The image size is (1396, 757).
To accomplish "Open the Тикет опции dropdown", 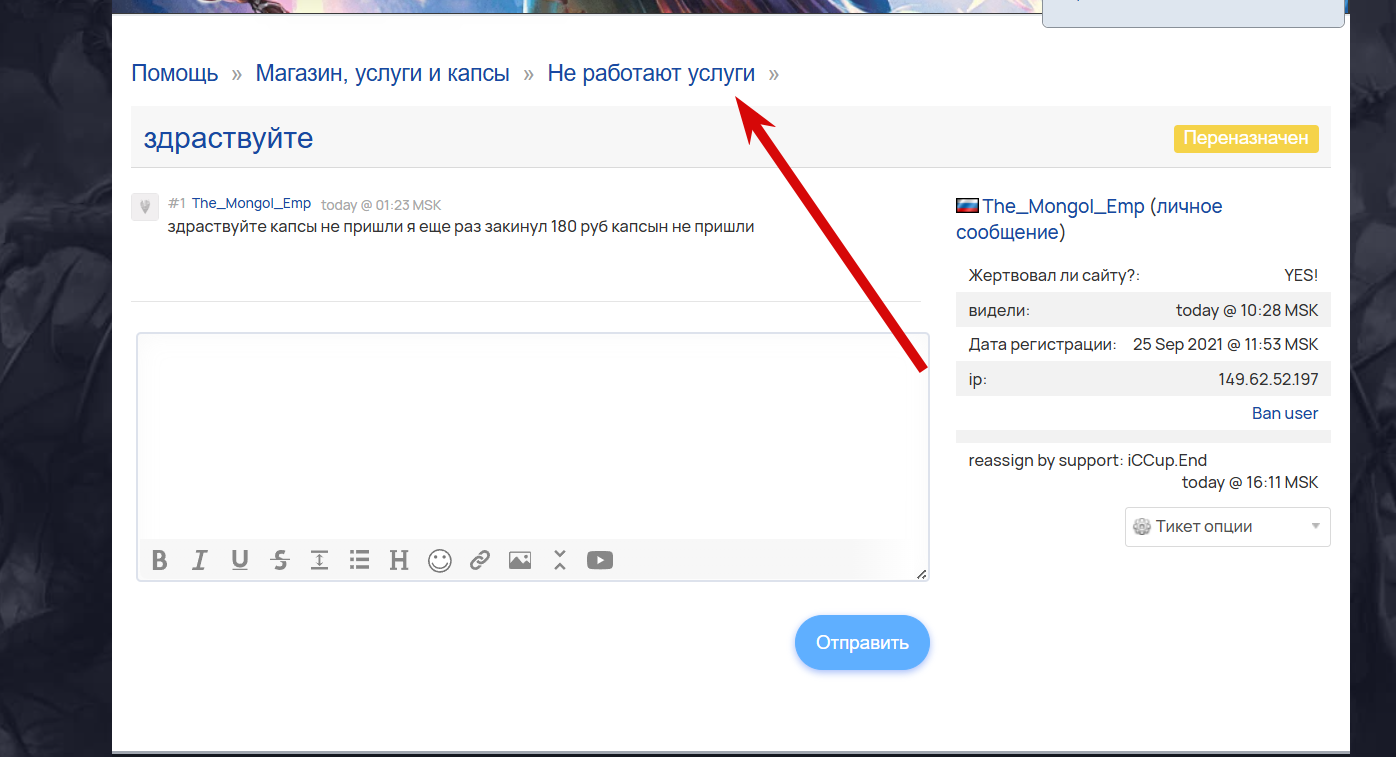I will [1228, 526].
